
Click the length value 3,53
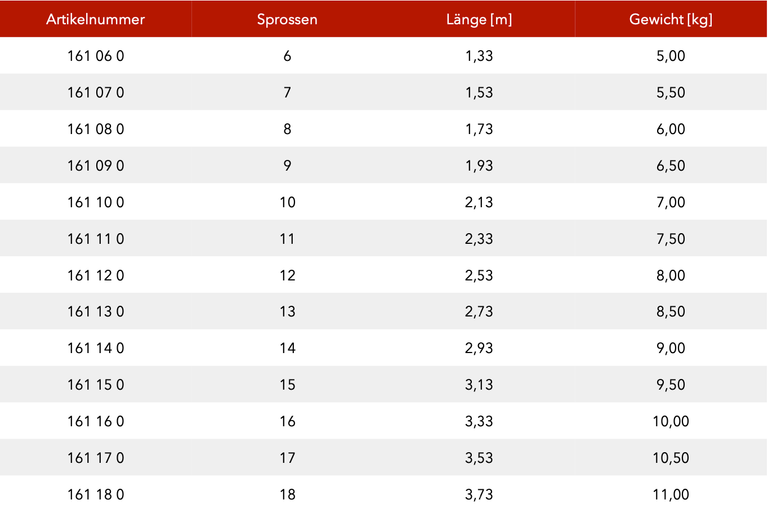pyautogui.click(x=479, y=458)
